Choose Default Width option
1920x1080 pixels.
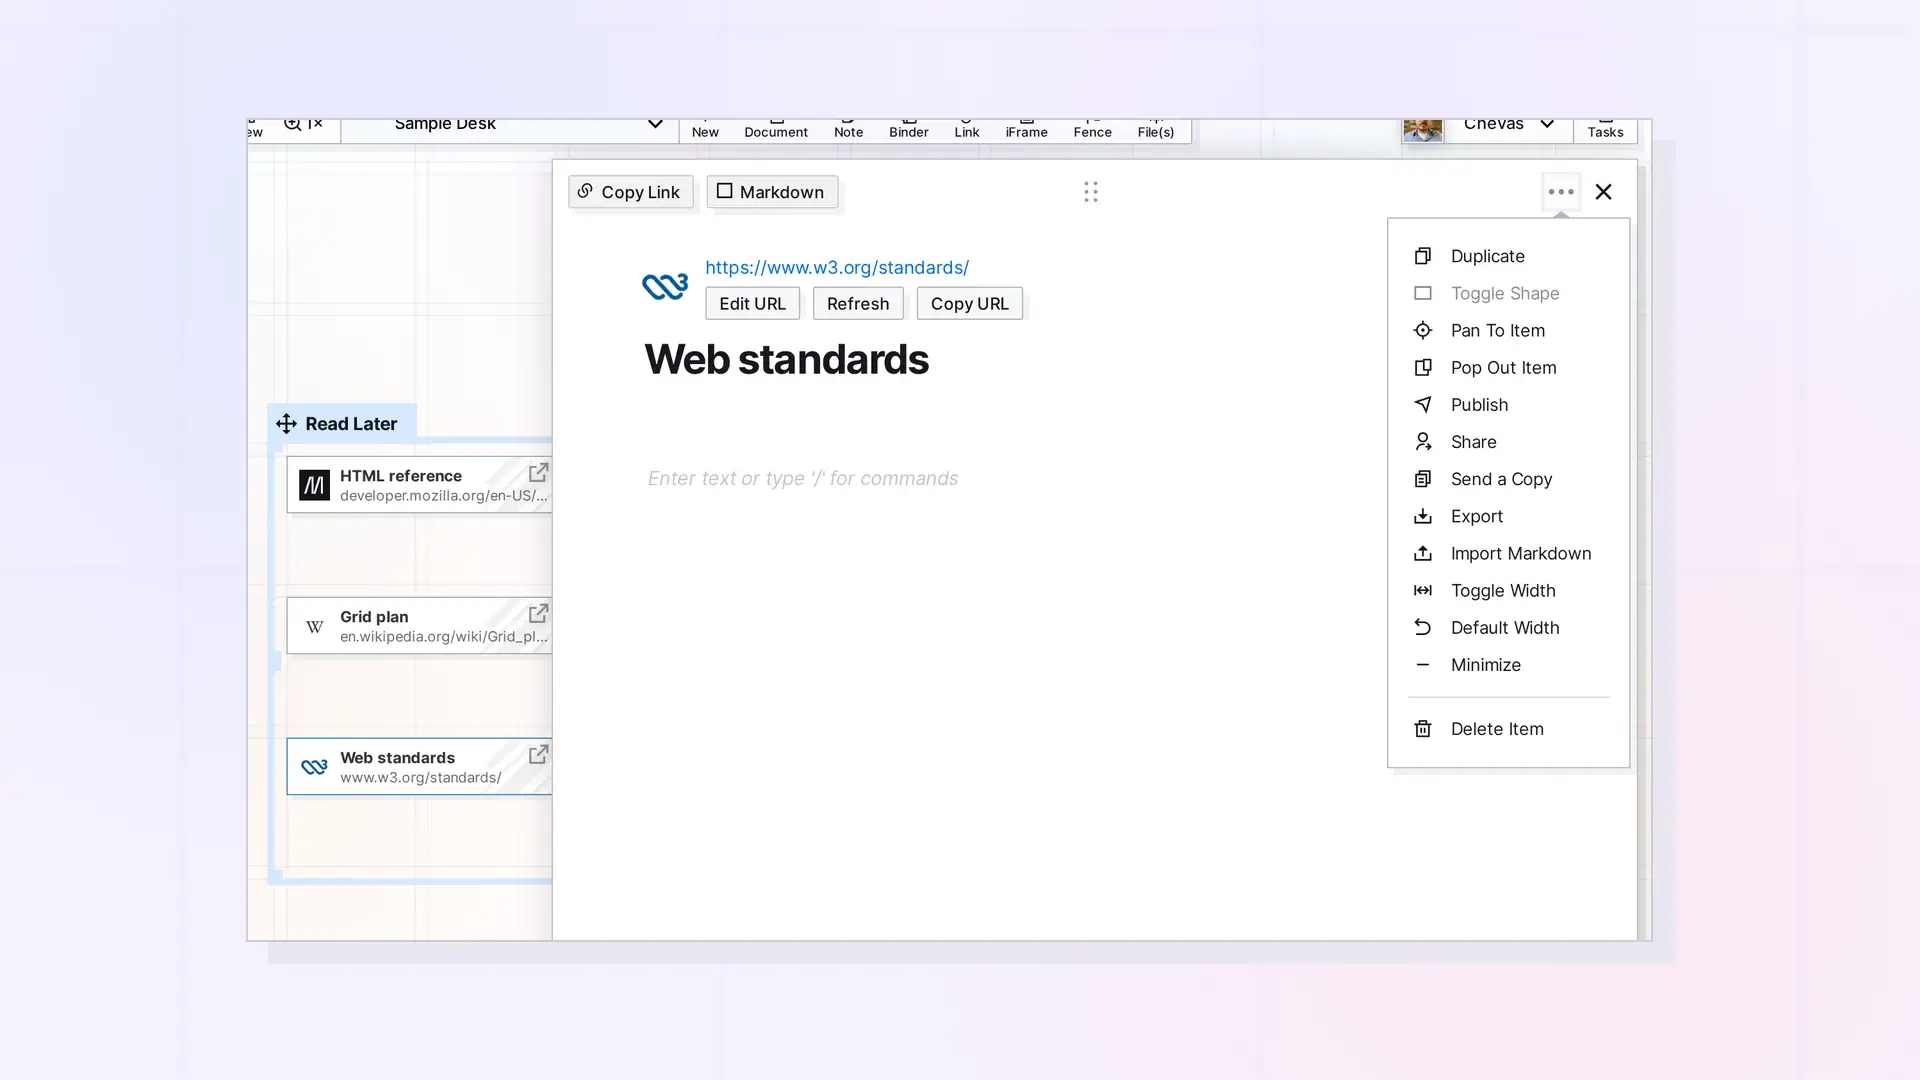point(1508,627)
